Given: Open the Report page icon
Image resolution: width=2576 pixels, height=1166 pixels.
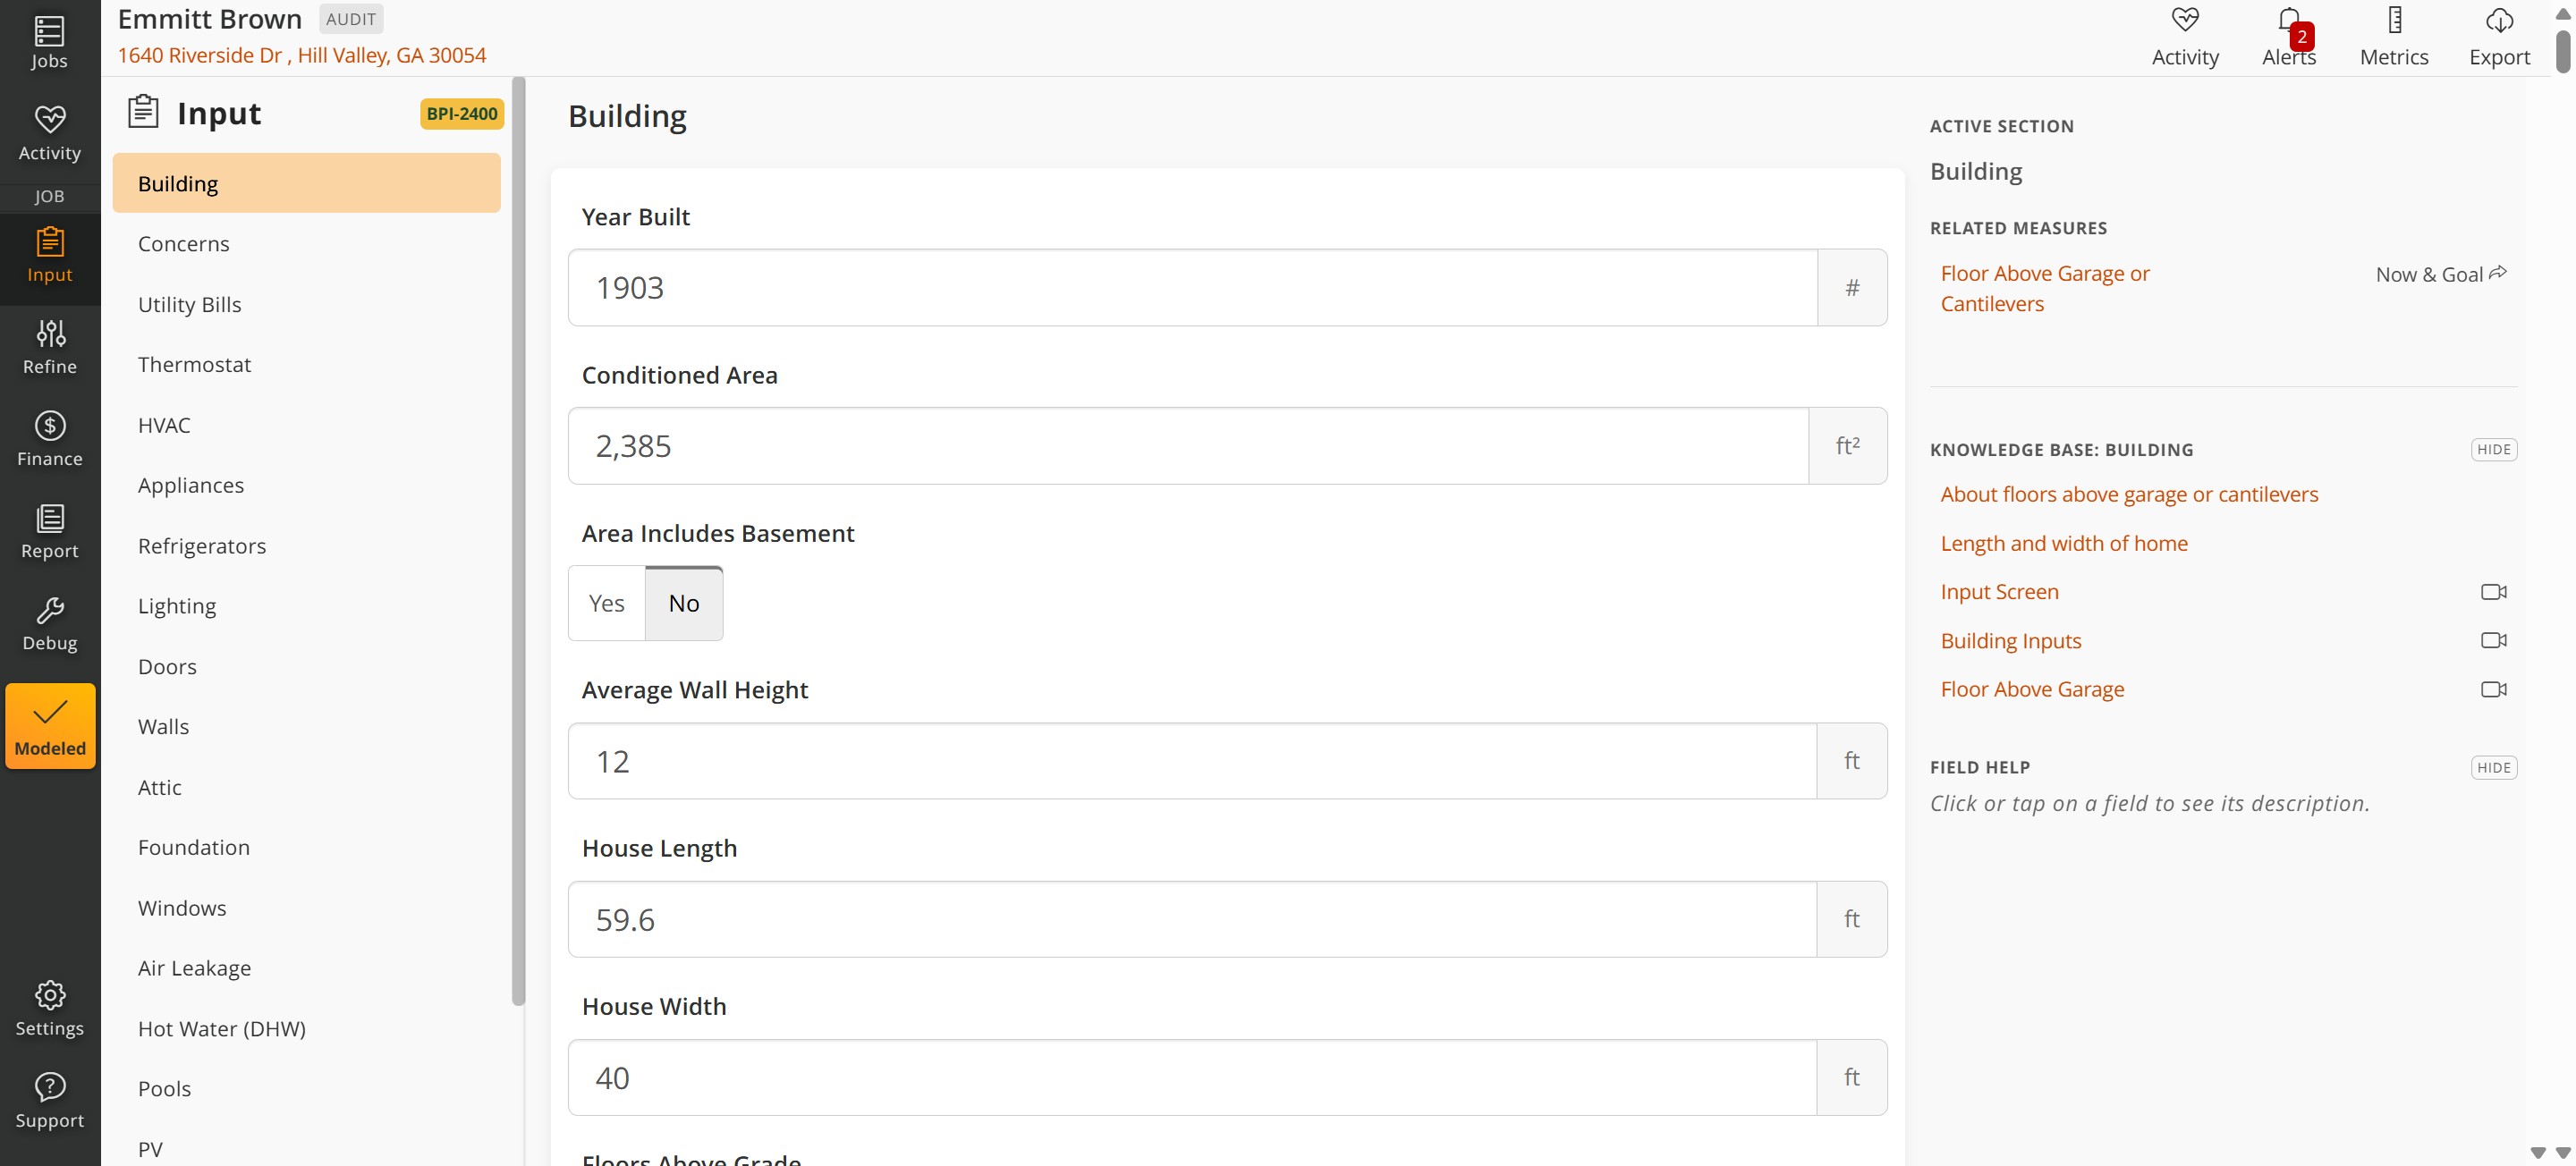Looking at the screenshot, I should point(49,518).
